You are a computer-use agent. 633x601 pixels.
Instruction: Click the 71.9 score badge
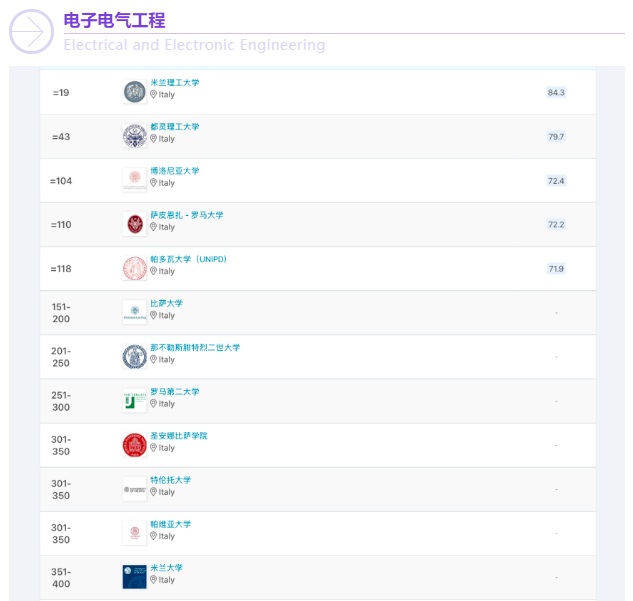point(556,269)
